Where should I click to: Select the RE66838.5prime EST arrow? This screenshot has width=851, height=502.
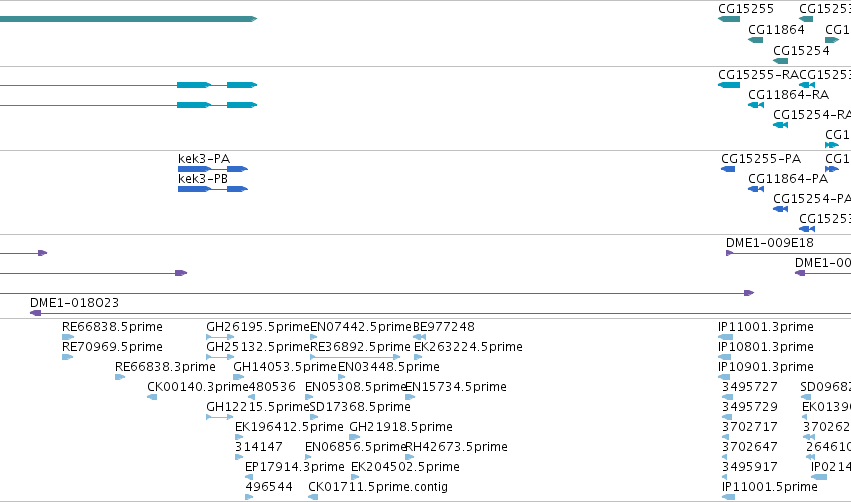click(x=68, y=337)
